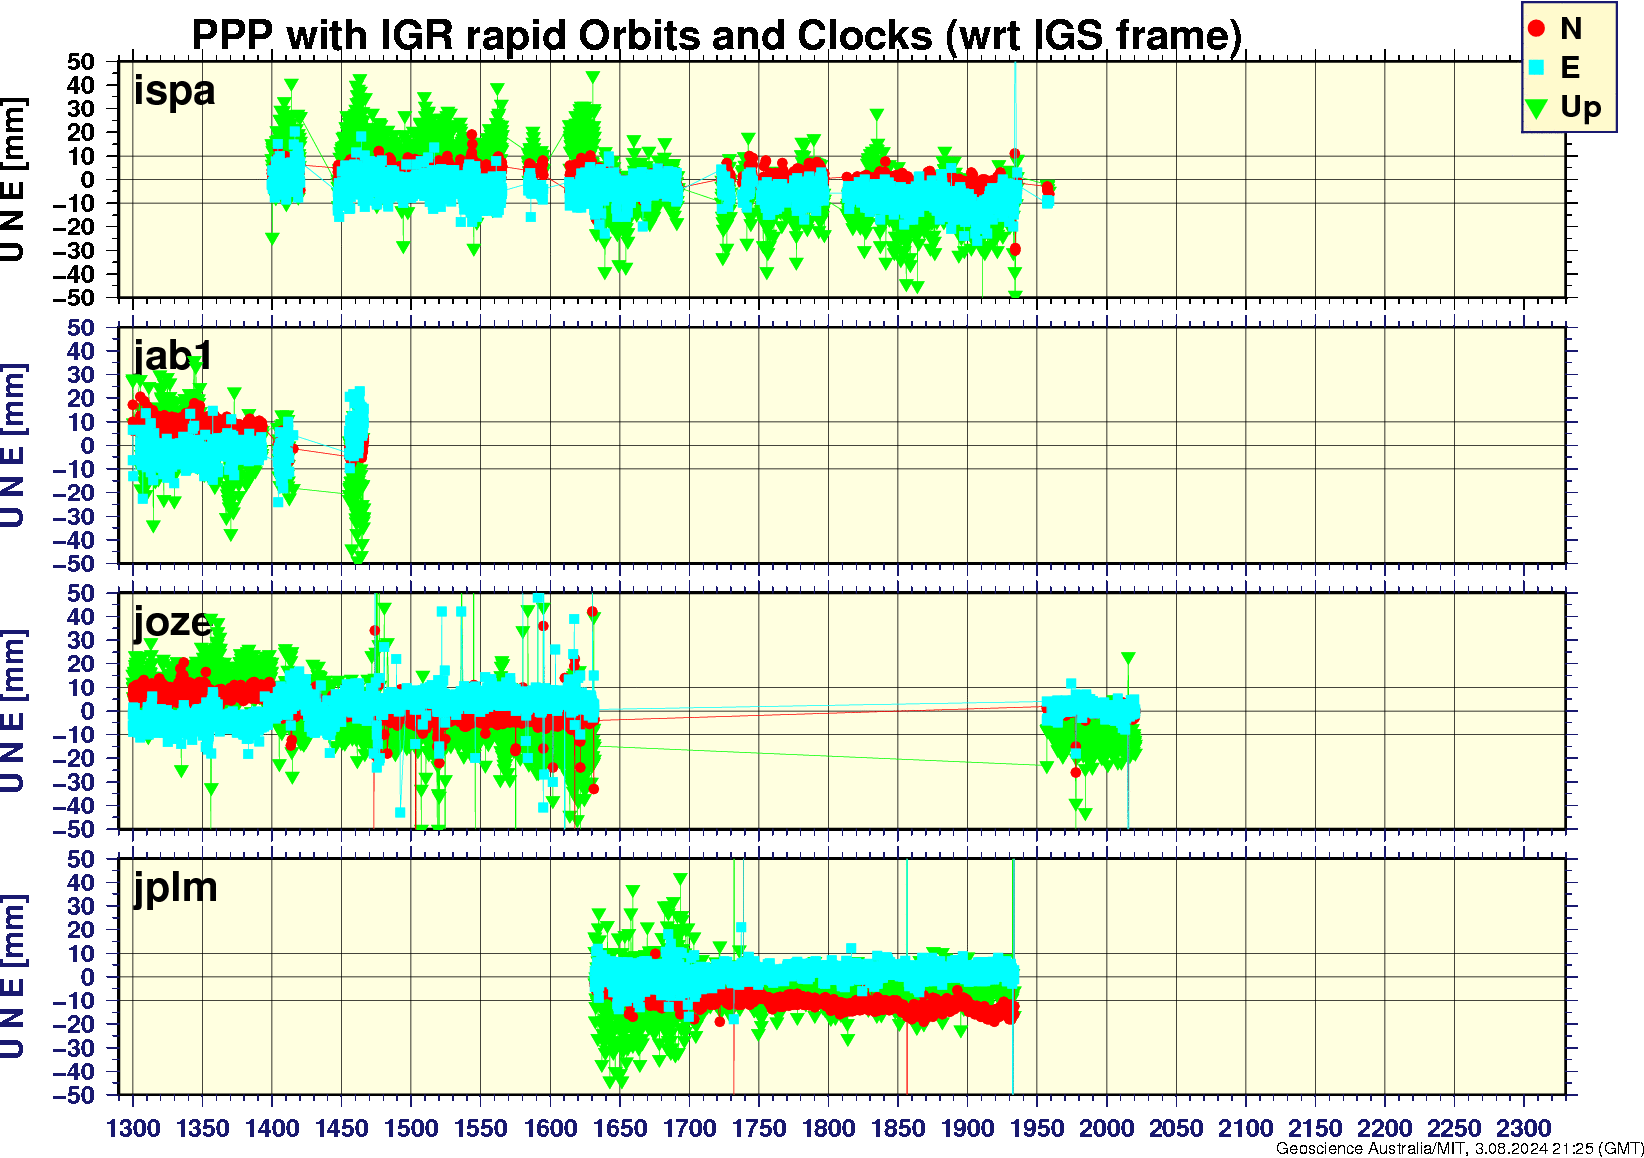
Task: Click x-axis tick label 1950
Action: point(1037,1129)
